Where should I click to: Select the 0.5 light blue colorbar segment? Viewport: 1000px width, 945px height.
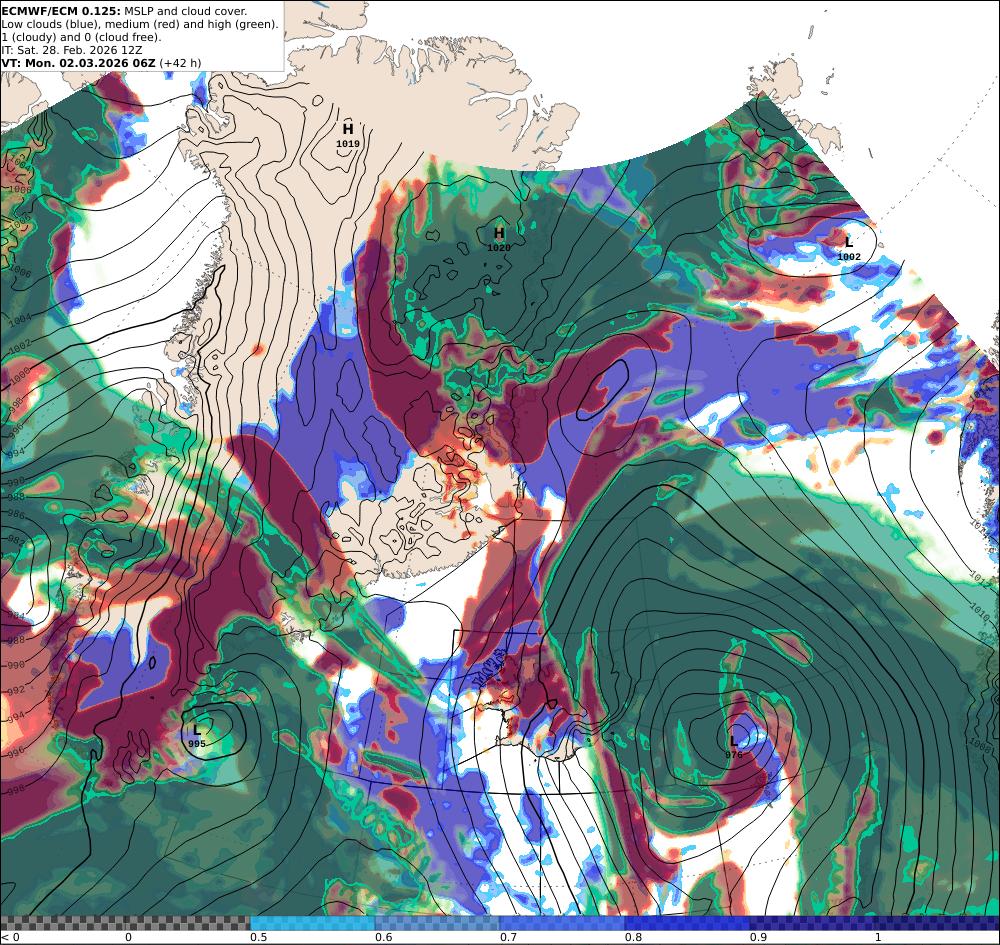click(x=312, y=923)
